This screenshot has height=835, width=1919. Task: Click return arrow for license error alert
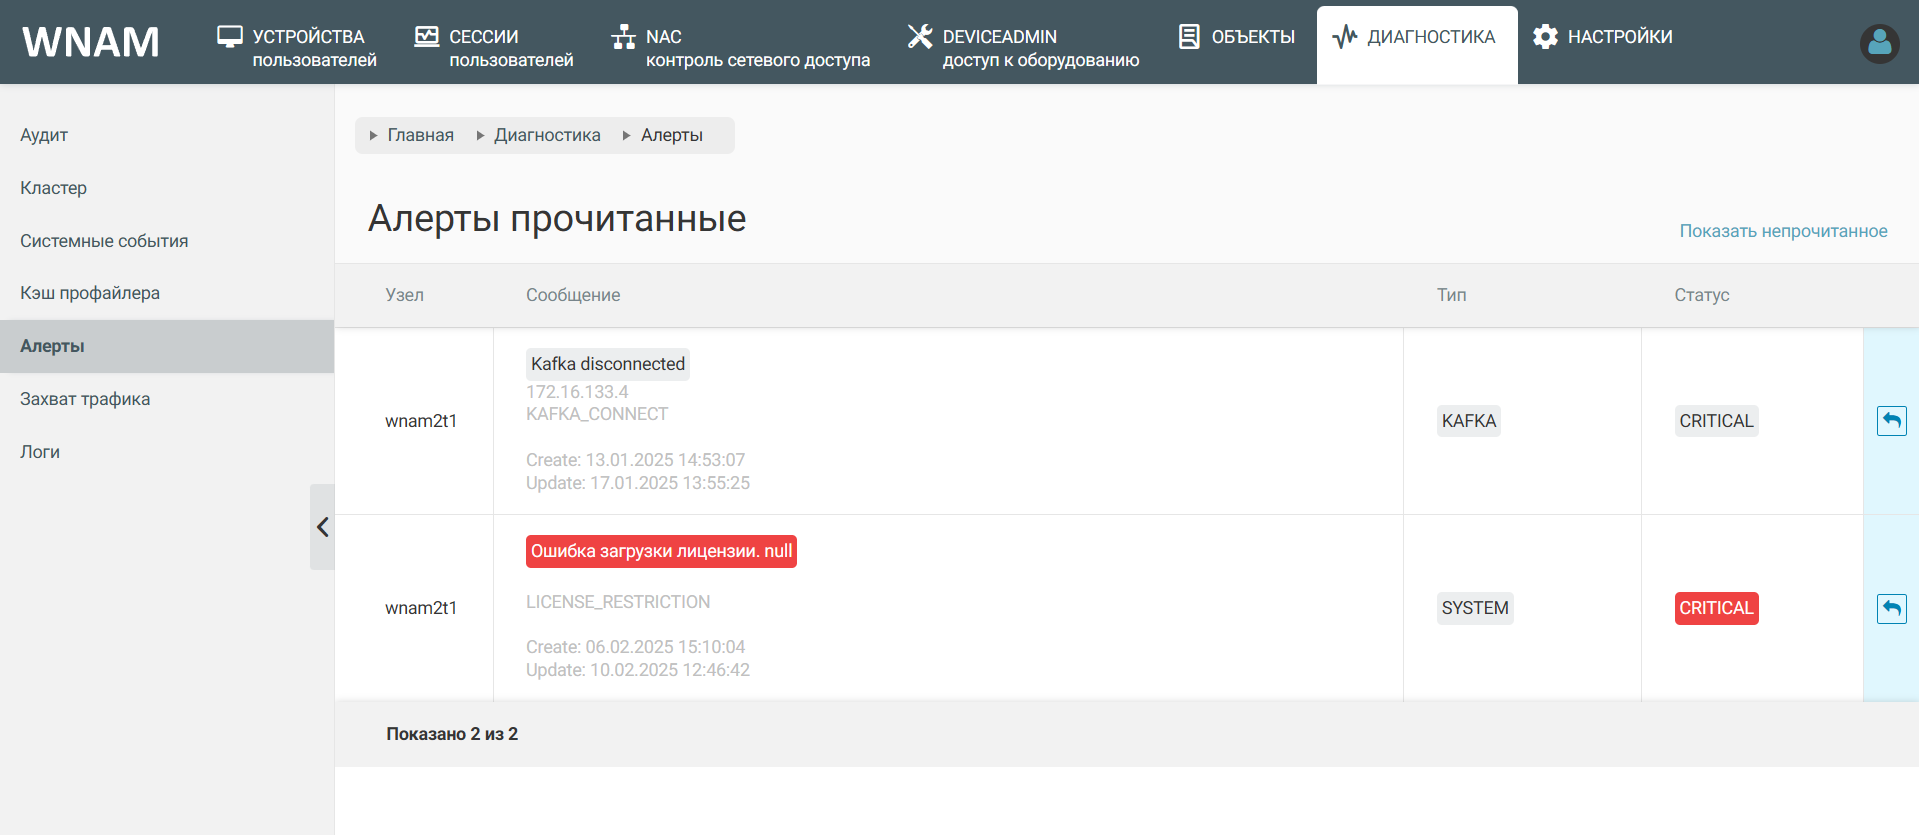click(1891, 608)
